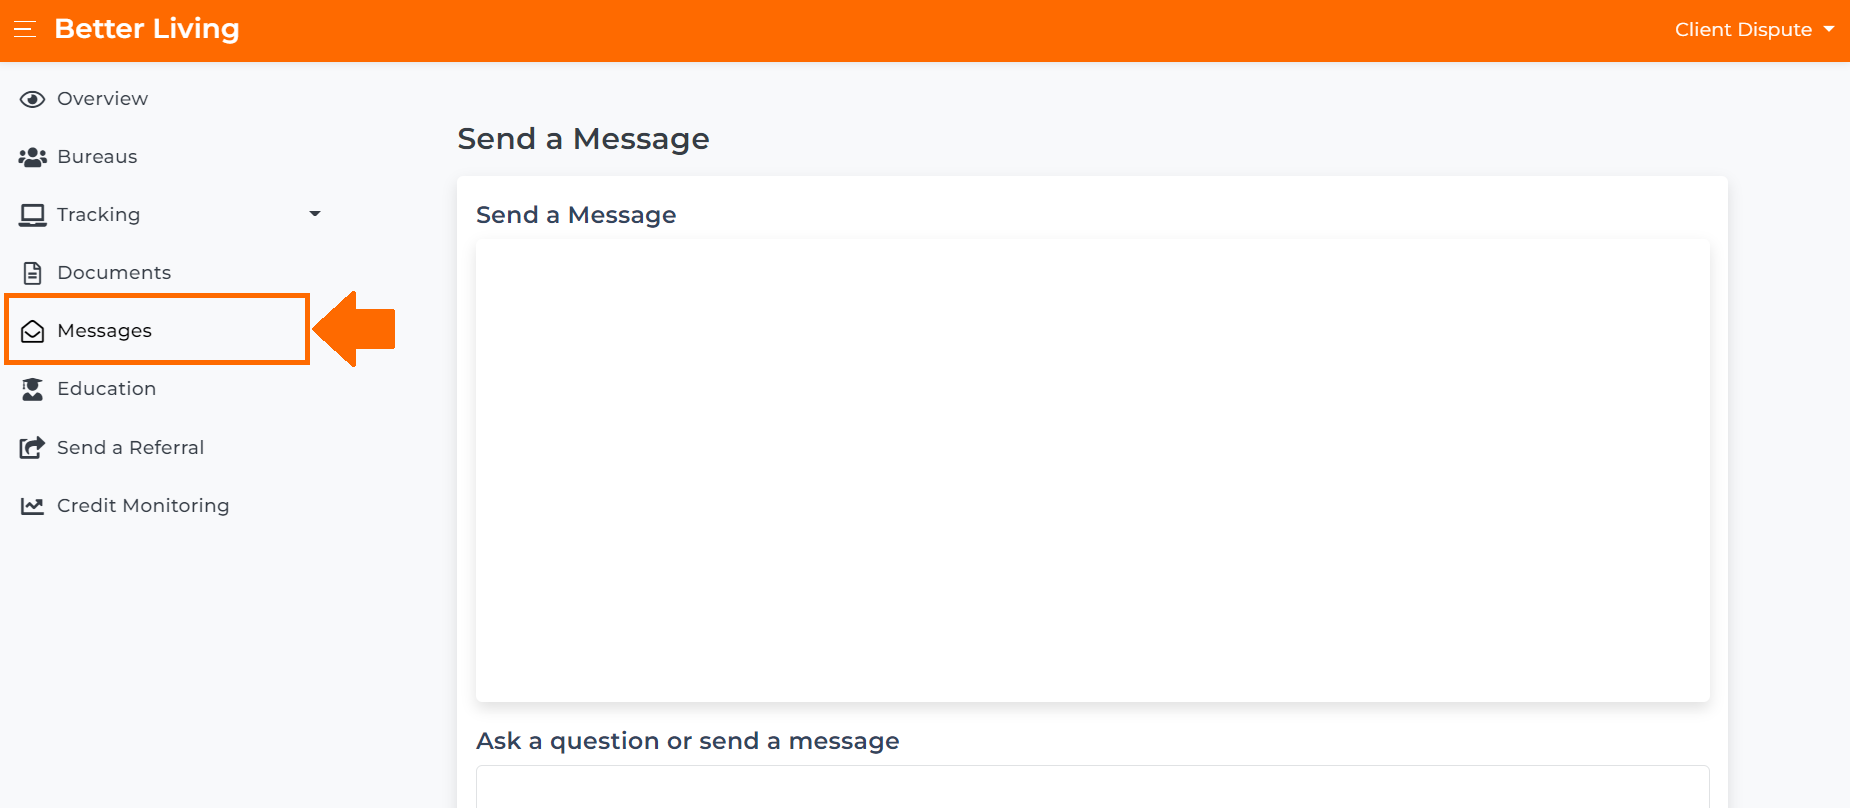This screenshot has height=808, width=1862.
Task: Click the Client Dispute caret arrow
Action: (1829, 29)
